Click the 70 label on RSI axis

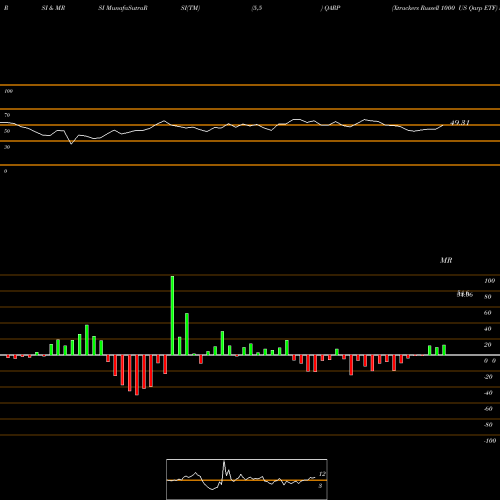[7, 115]
